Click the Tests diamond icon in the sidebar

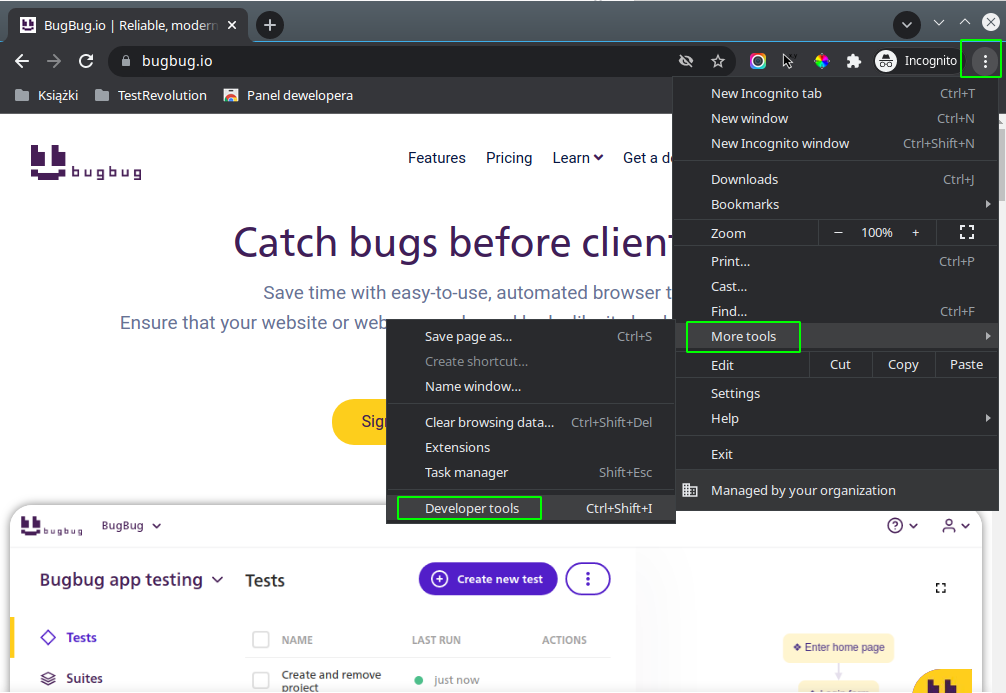pos(48,637)
